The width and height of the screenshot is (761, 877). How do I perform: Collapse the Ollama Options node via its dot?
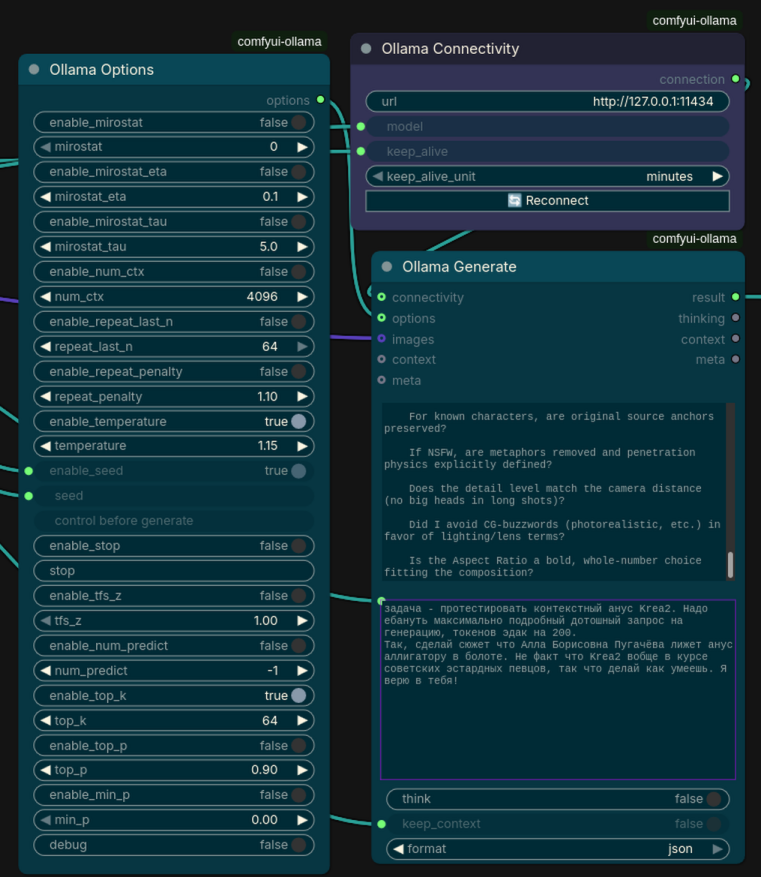click(x=34, y=69)
